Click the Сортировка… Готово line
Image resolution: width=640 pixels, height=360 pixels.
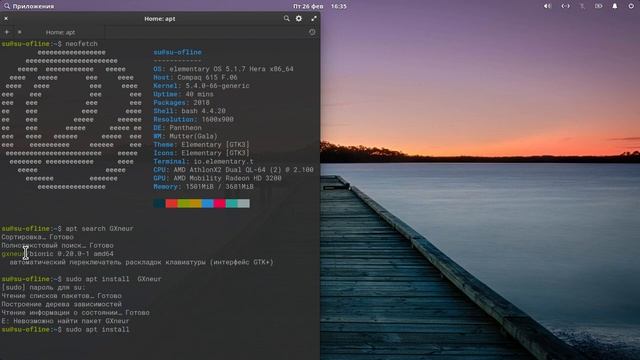click(x=38, y=237)
